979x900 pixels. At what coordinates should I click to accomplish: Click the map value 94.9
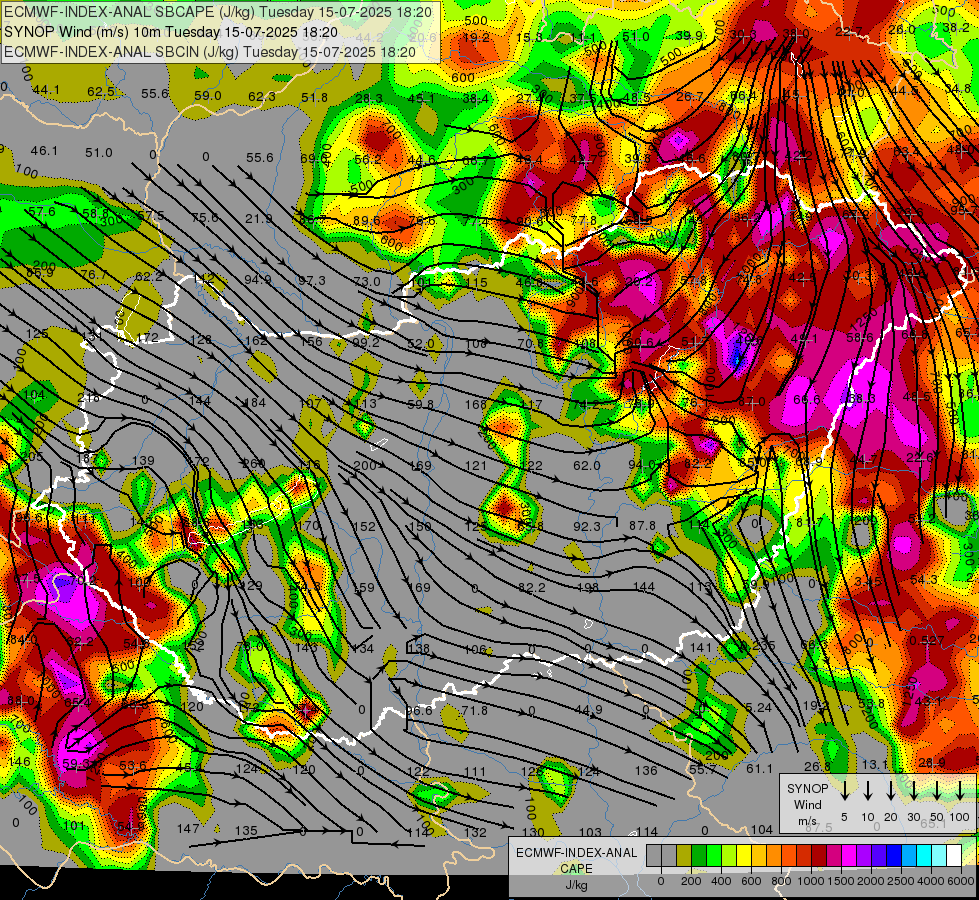point(258,279)
